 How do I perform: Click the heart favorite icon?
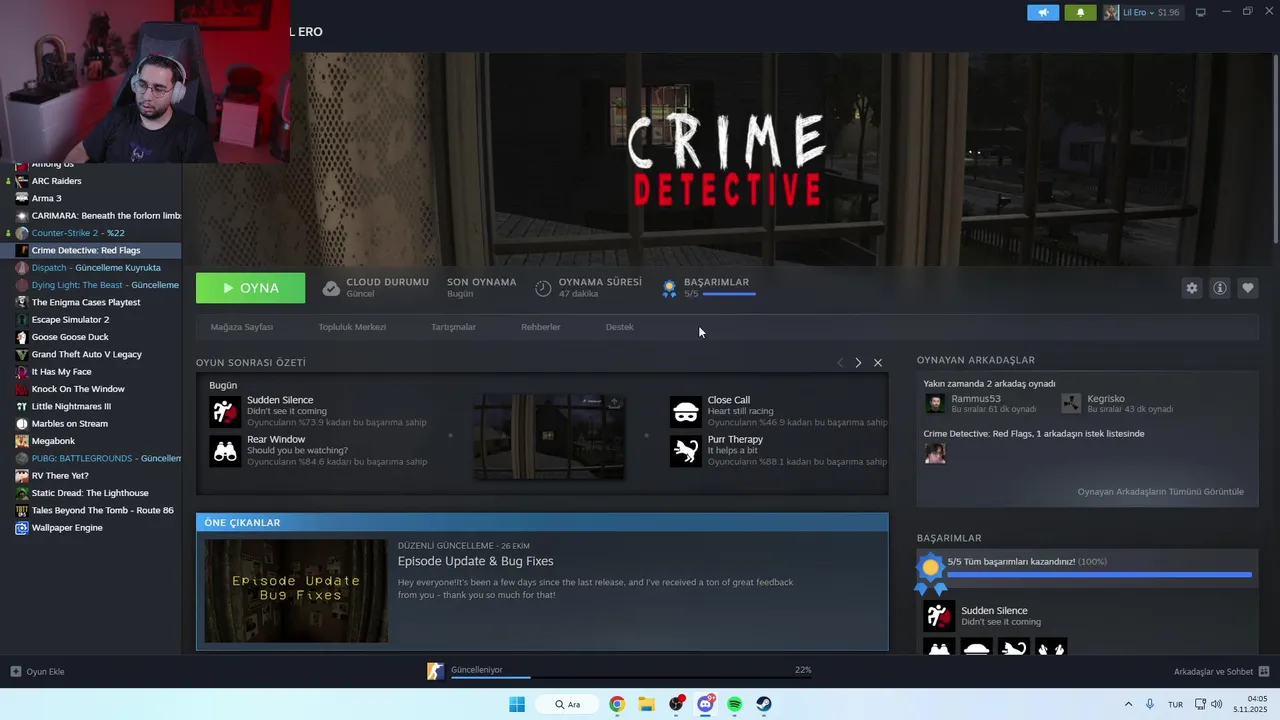pyautogui.click(x=1248, y=288)
